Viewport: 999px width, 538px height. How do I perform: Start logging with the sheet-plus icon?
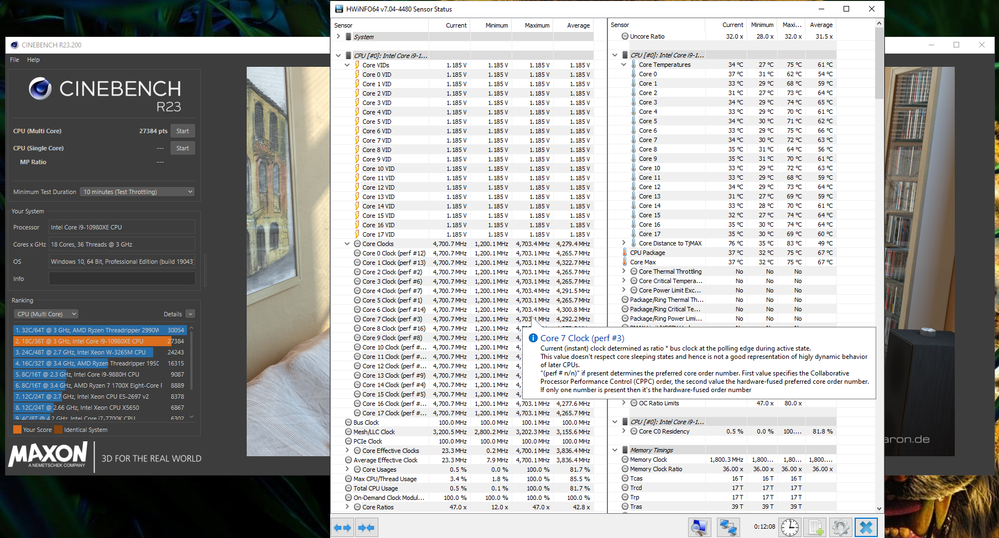[x=815, y=527]
